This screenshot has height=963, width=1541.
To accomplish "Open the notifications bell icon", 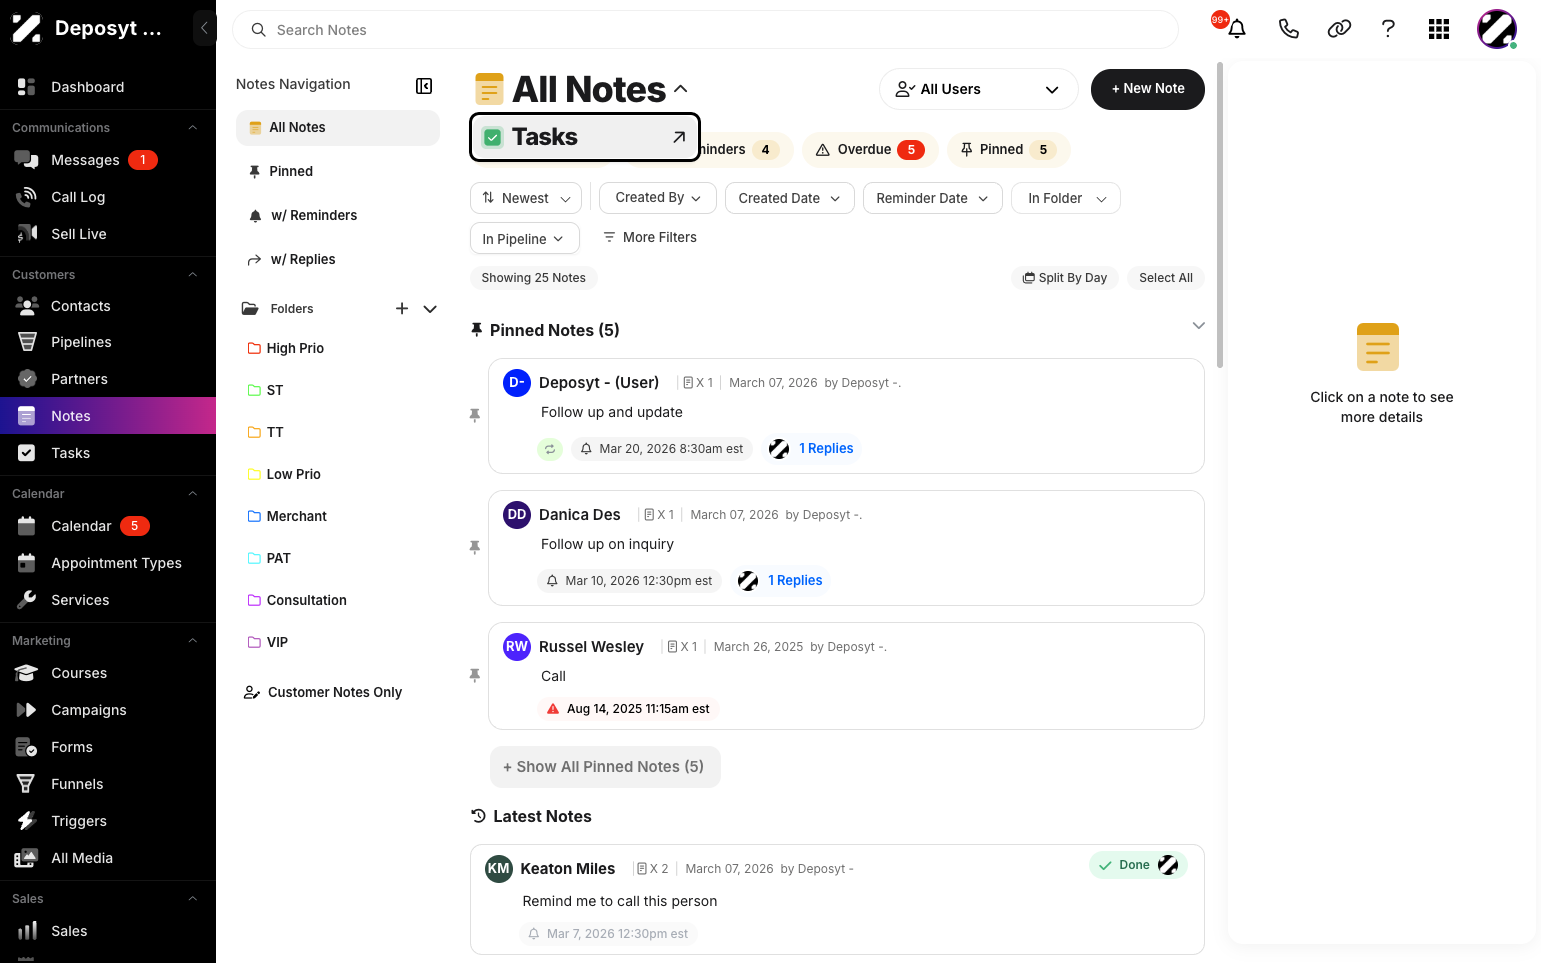I will point(1237,29).
